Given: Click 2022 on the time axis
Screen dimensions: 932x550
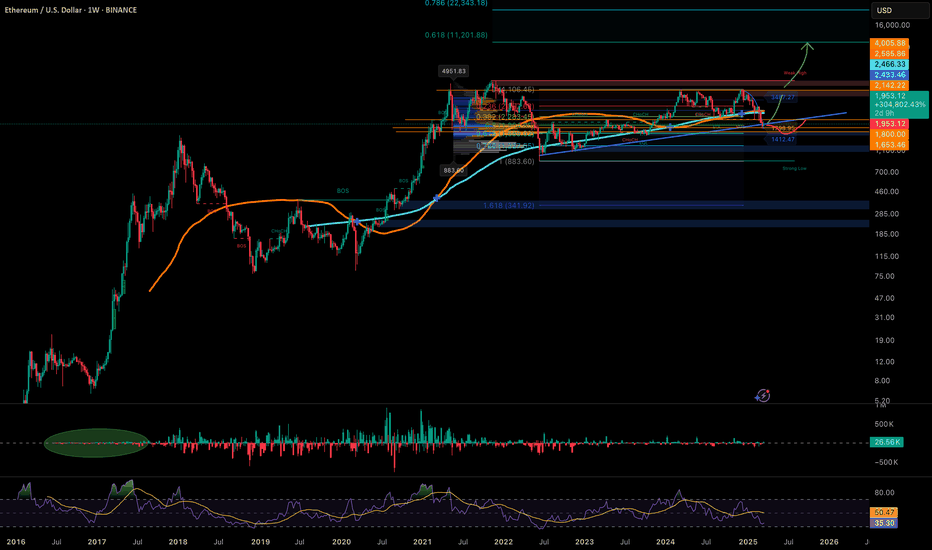Looking at the screenshot, I should [503, 542].
